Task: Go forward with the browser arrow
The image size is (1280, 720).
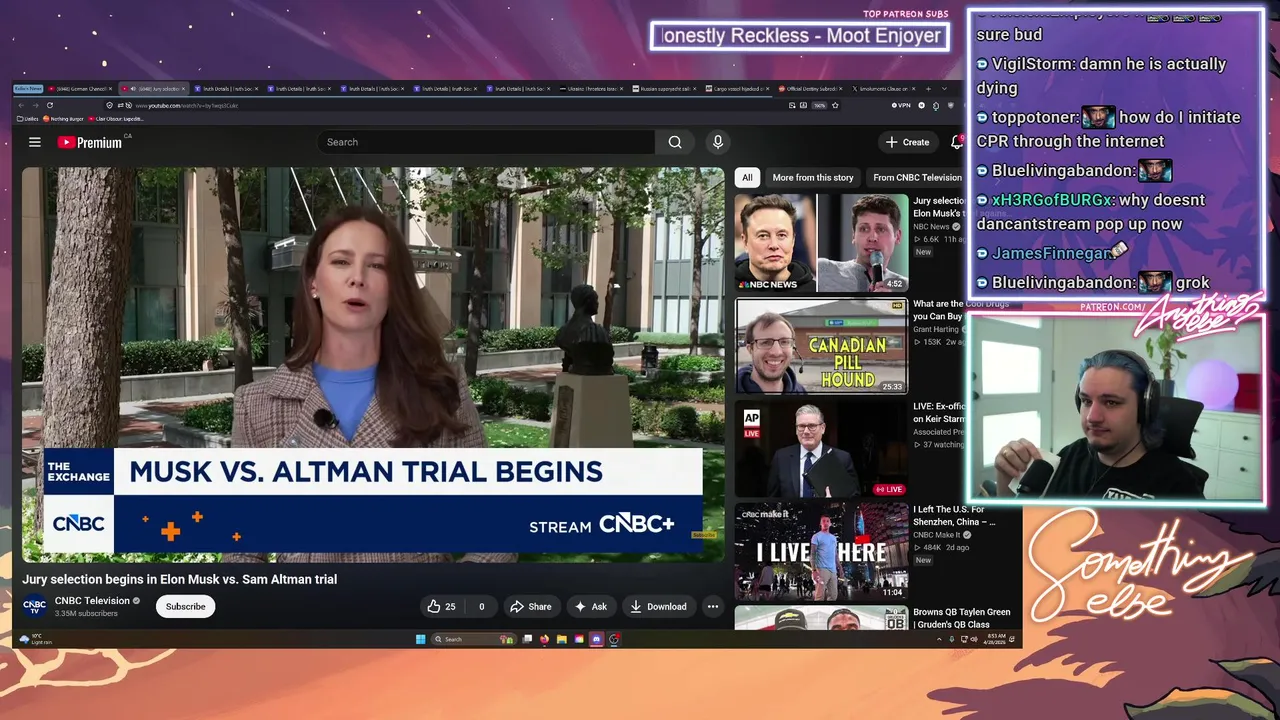Action: coord(36,105)
